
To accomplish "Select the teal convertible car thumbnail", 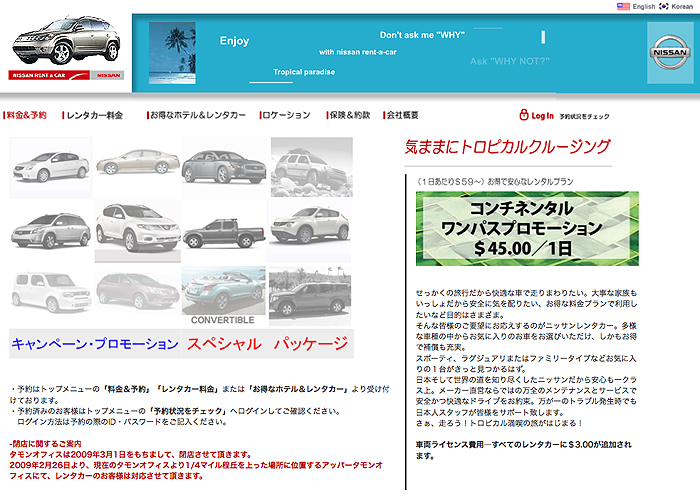I will 224,290.
